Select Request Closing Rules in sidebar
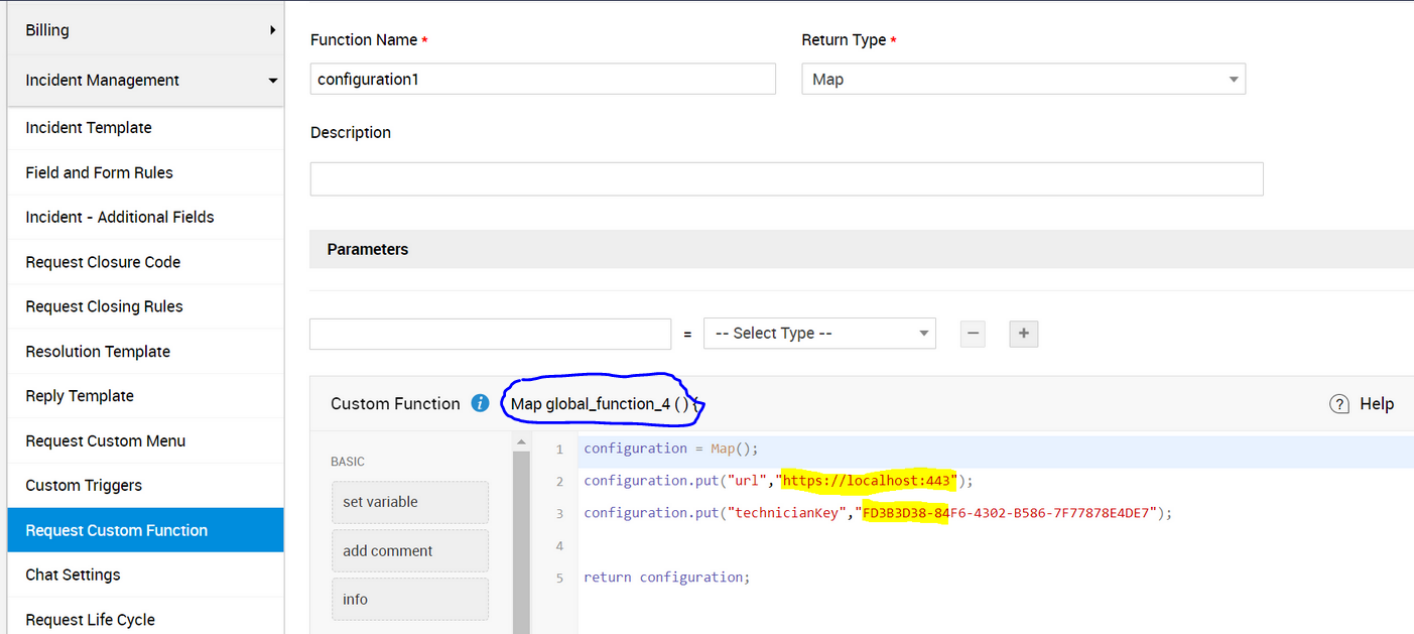This screenshot has height=634, width=1414. [104, 307]
